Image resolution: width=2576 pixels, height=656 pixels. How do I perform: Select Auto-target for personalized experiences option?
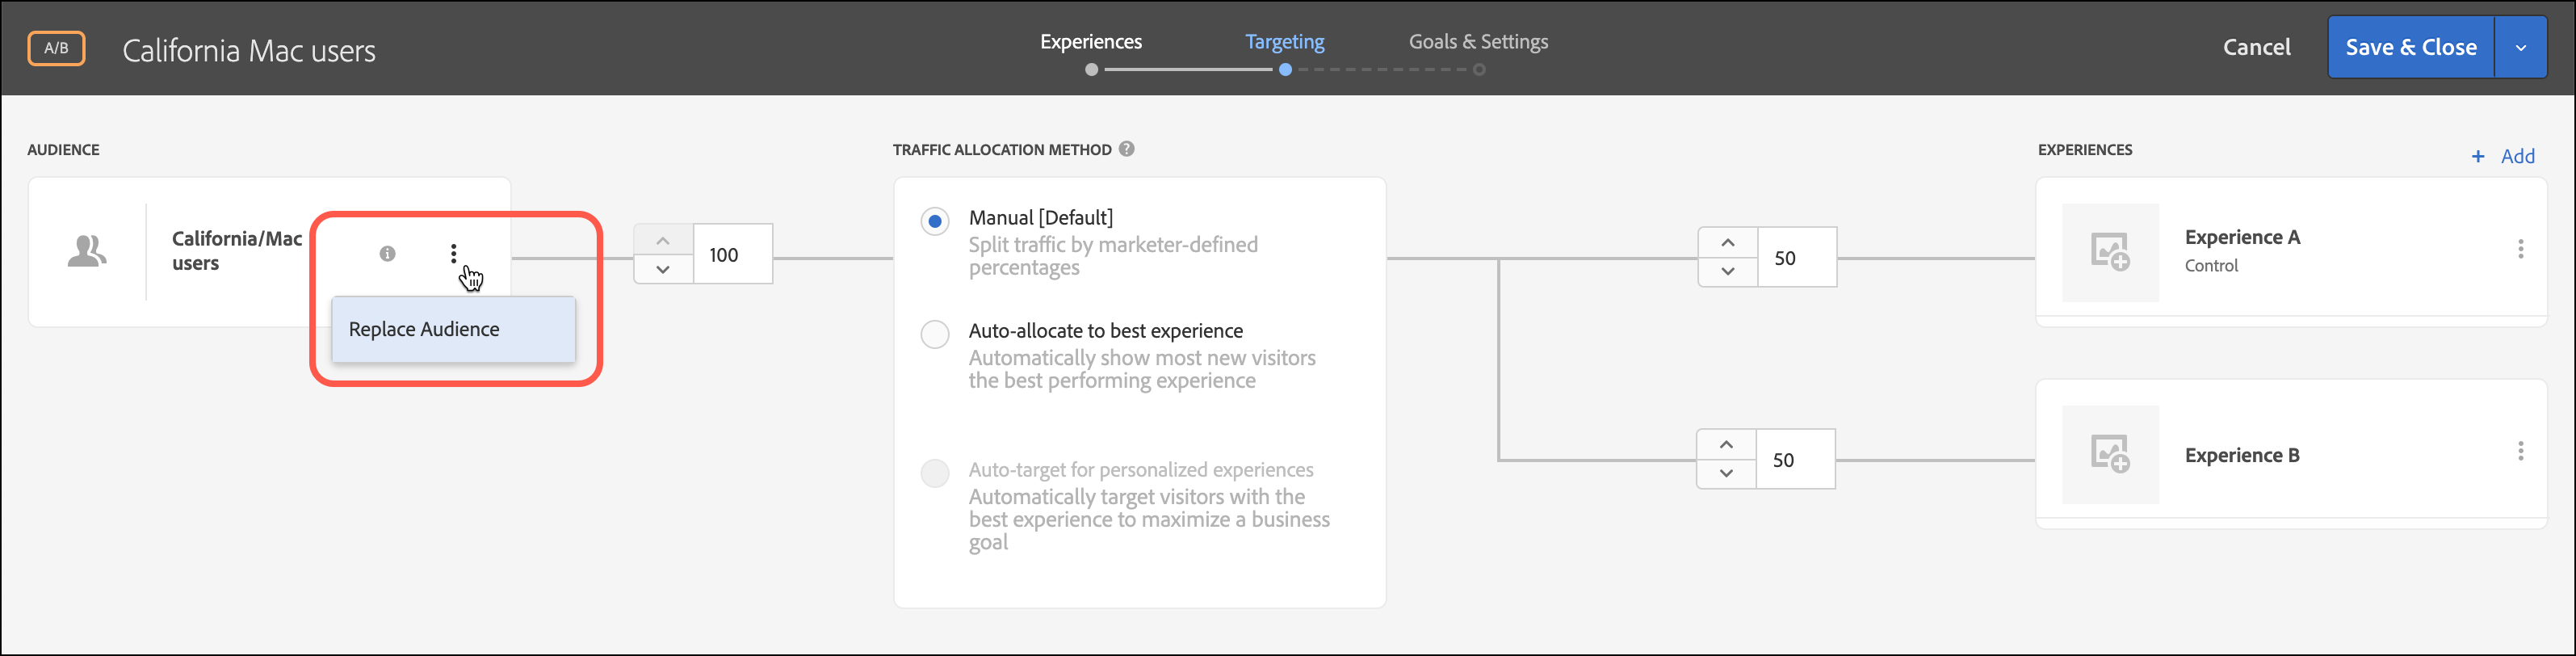[935, 473]
